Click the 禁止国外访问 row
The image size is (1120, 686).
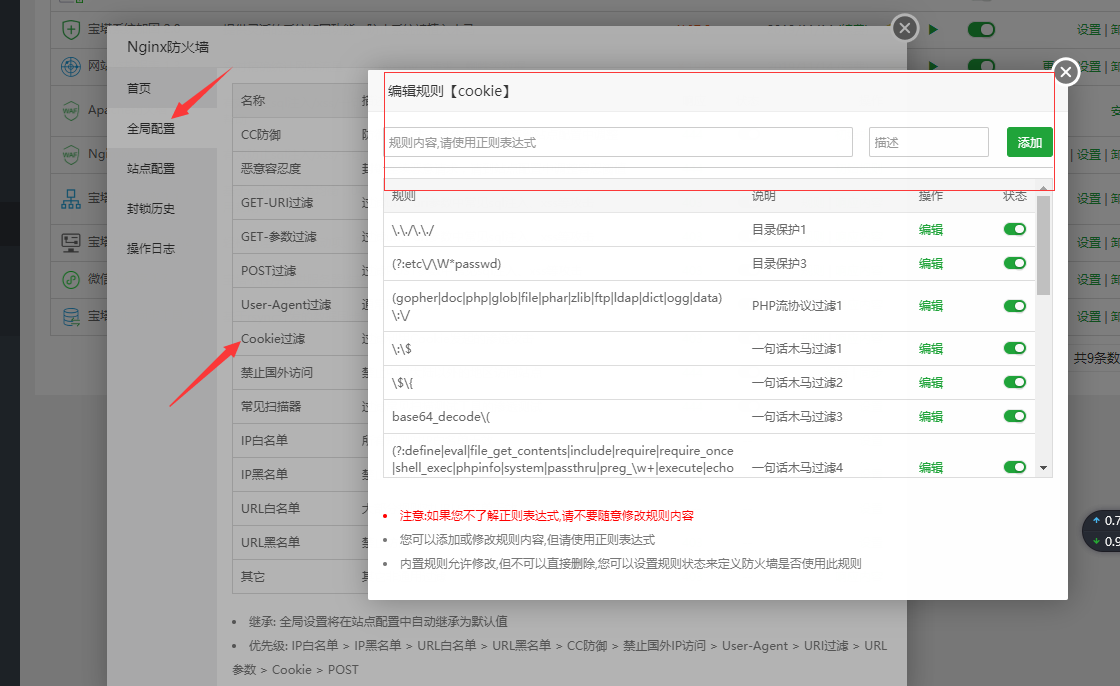(x=300, y=372)
